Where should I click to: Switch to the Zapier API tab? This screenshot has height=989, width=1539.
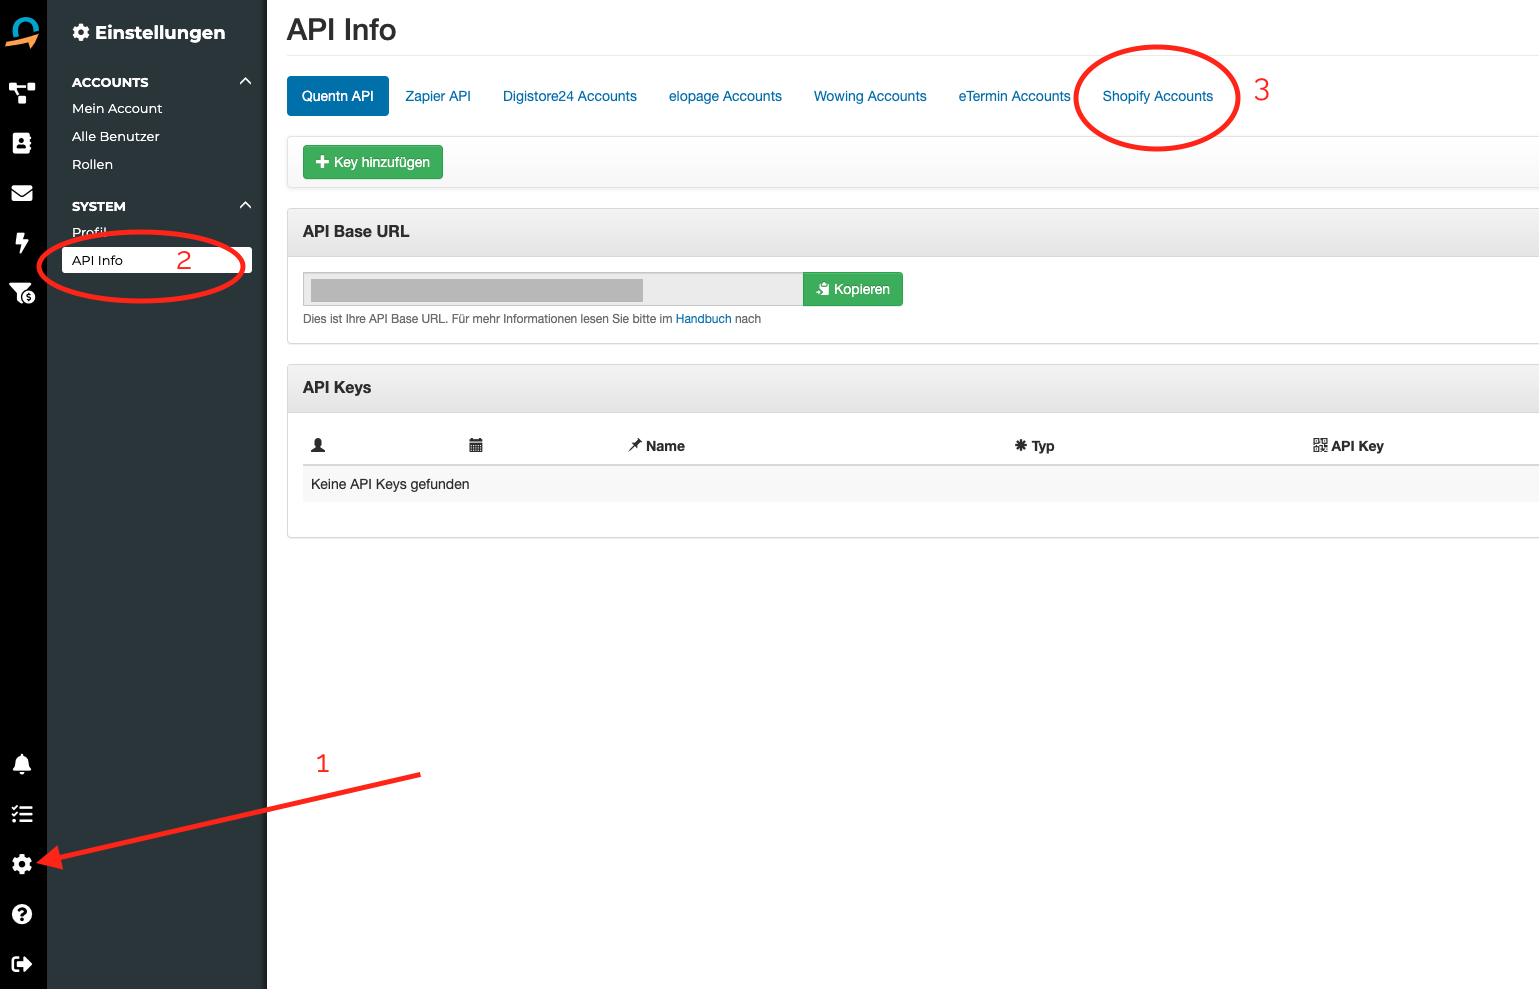[438, 96]
